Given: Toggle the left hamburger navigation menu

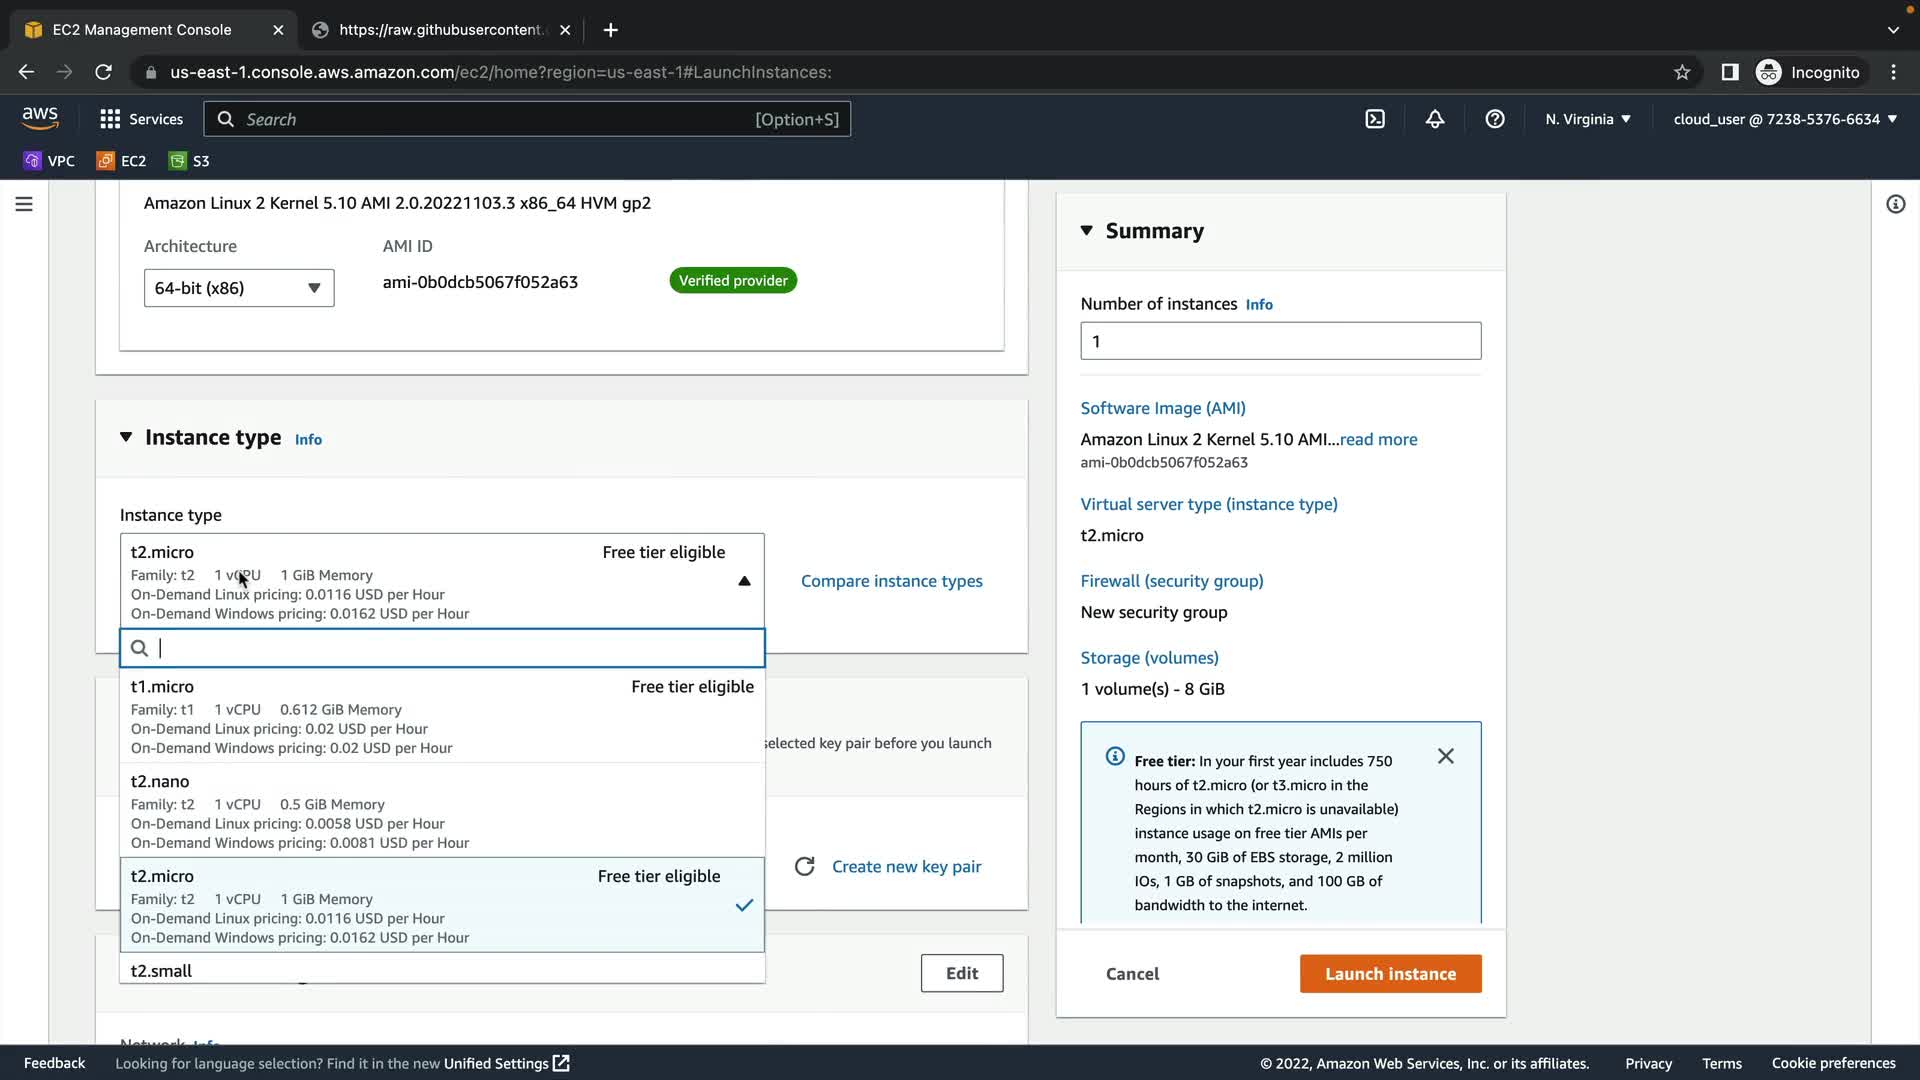Looking at the screenshot, I should point(24,204).
